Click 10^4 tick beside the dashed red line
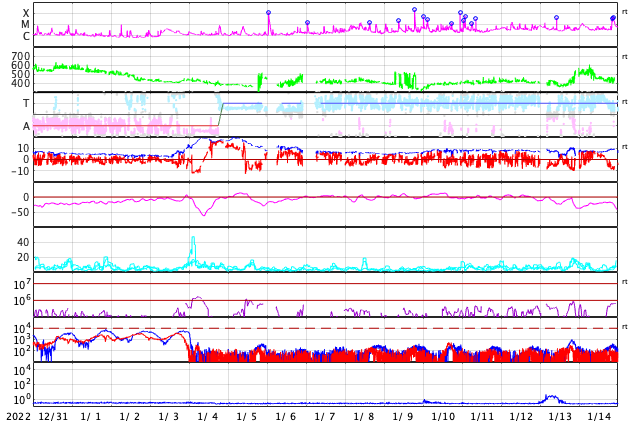The width and height of the screenshot is (634, 424). 22,328
